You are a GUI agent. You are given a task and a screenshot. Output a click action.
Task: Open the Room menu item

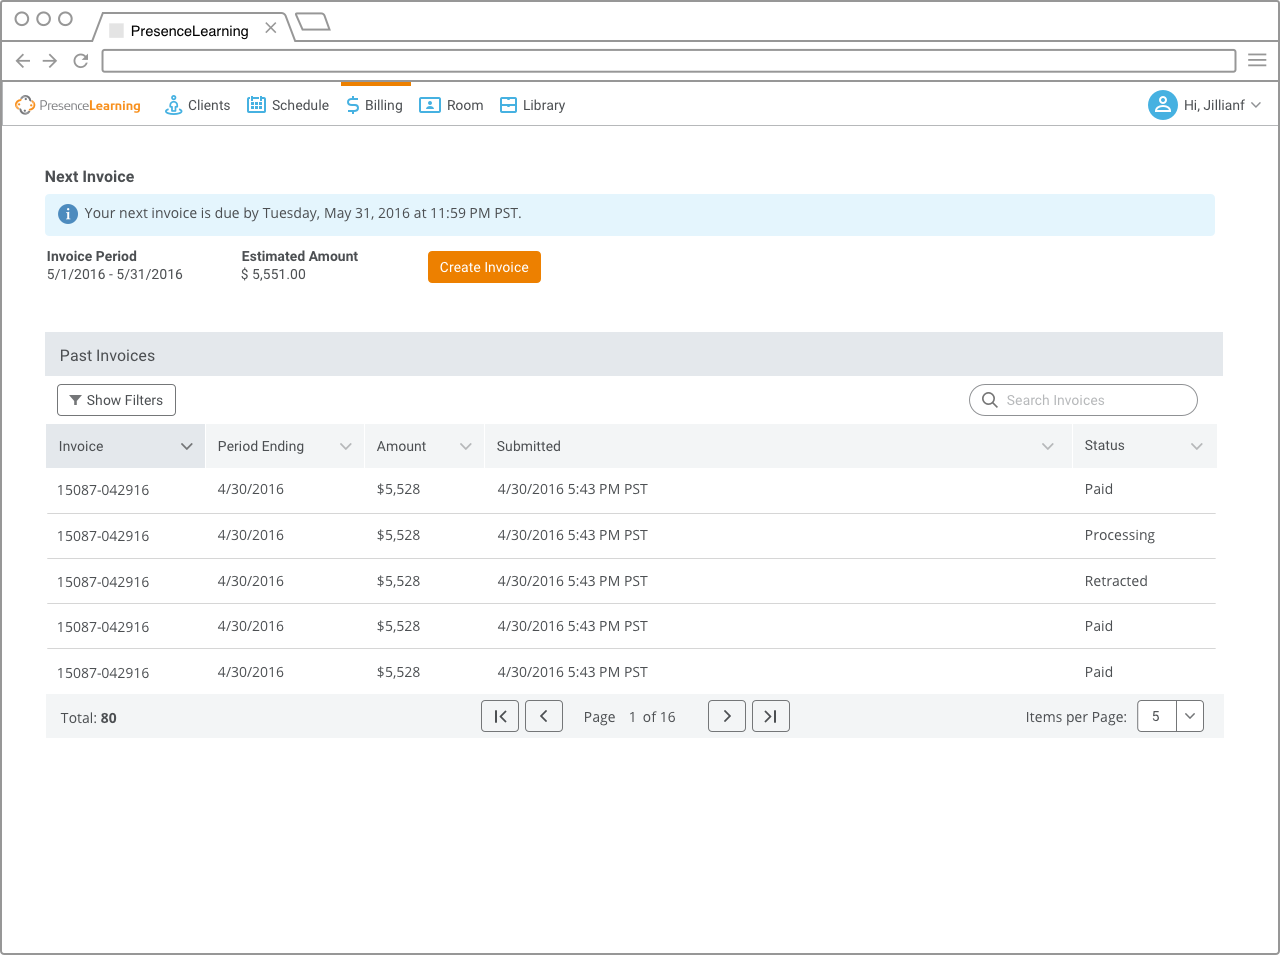click(x=451, y=105)
